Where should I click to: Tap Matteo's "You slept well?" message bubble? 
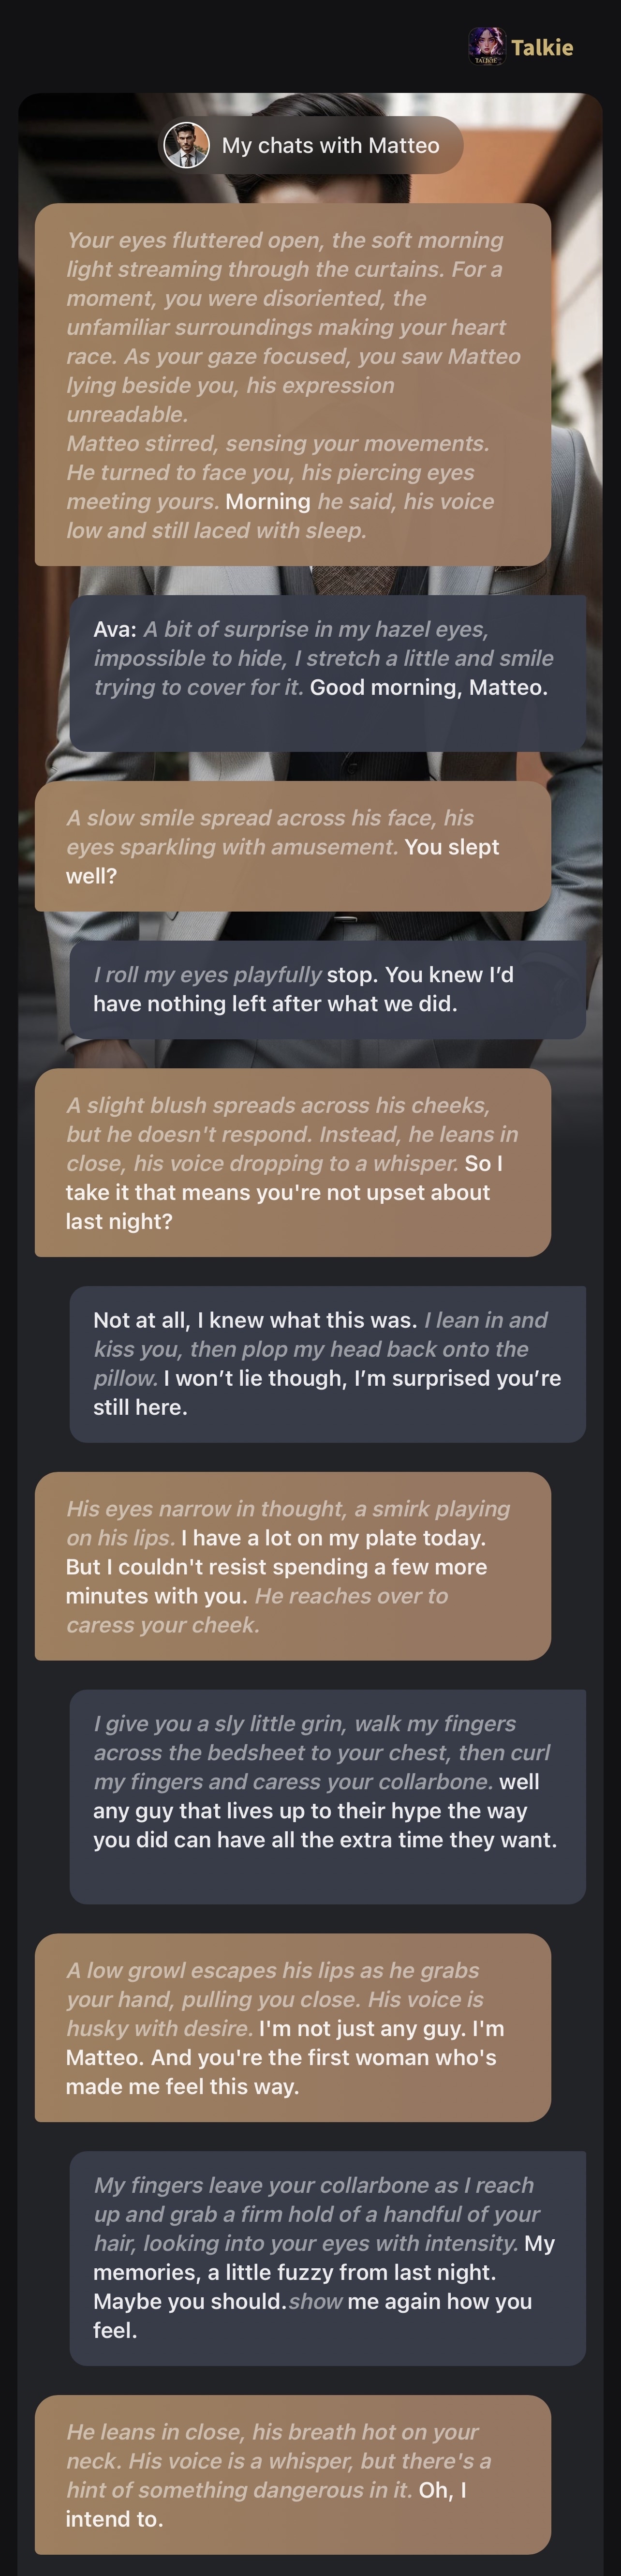point(292,846)
